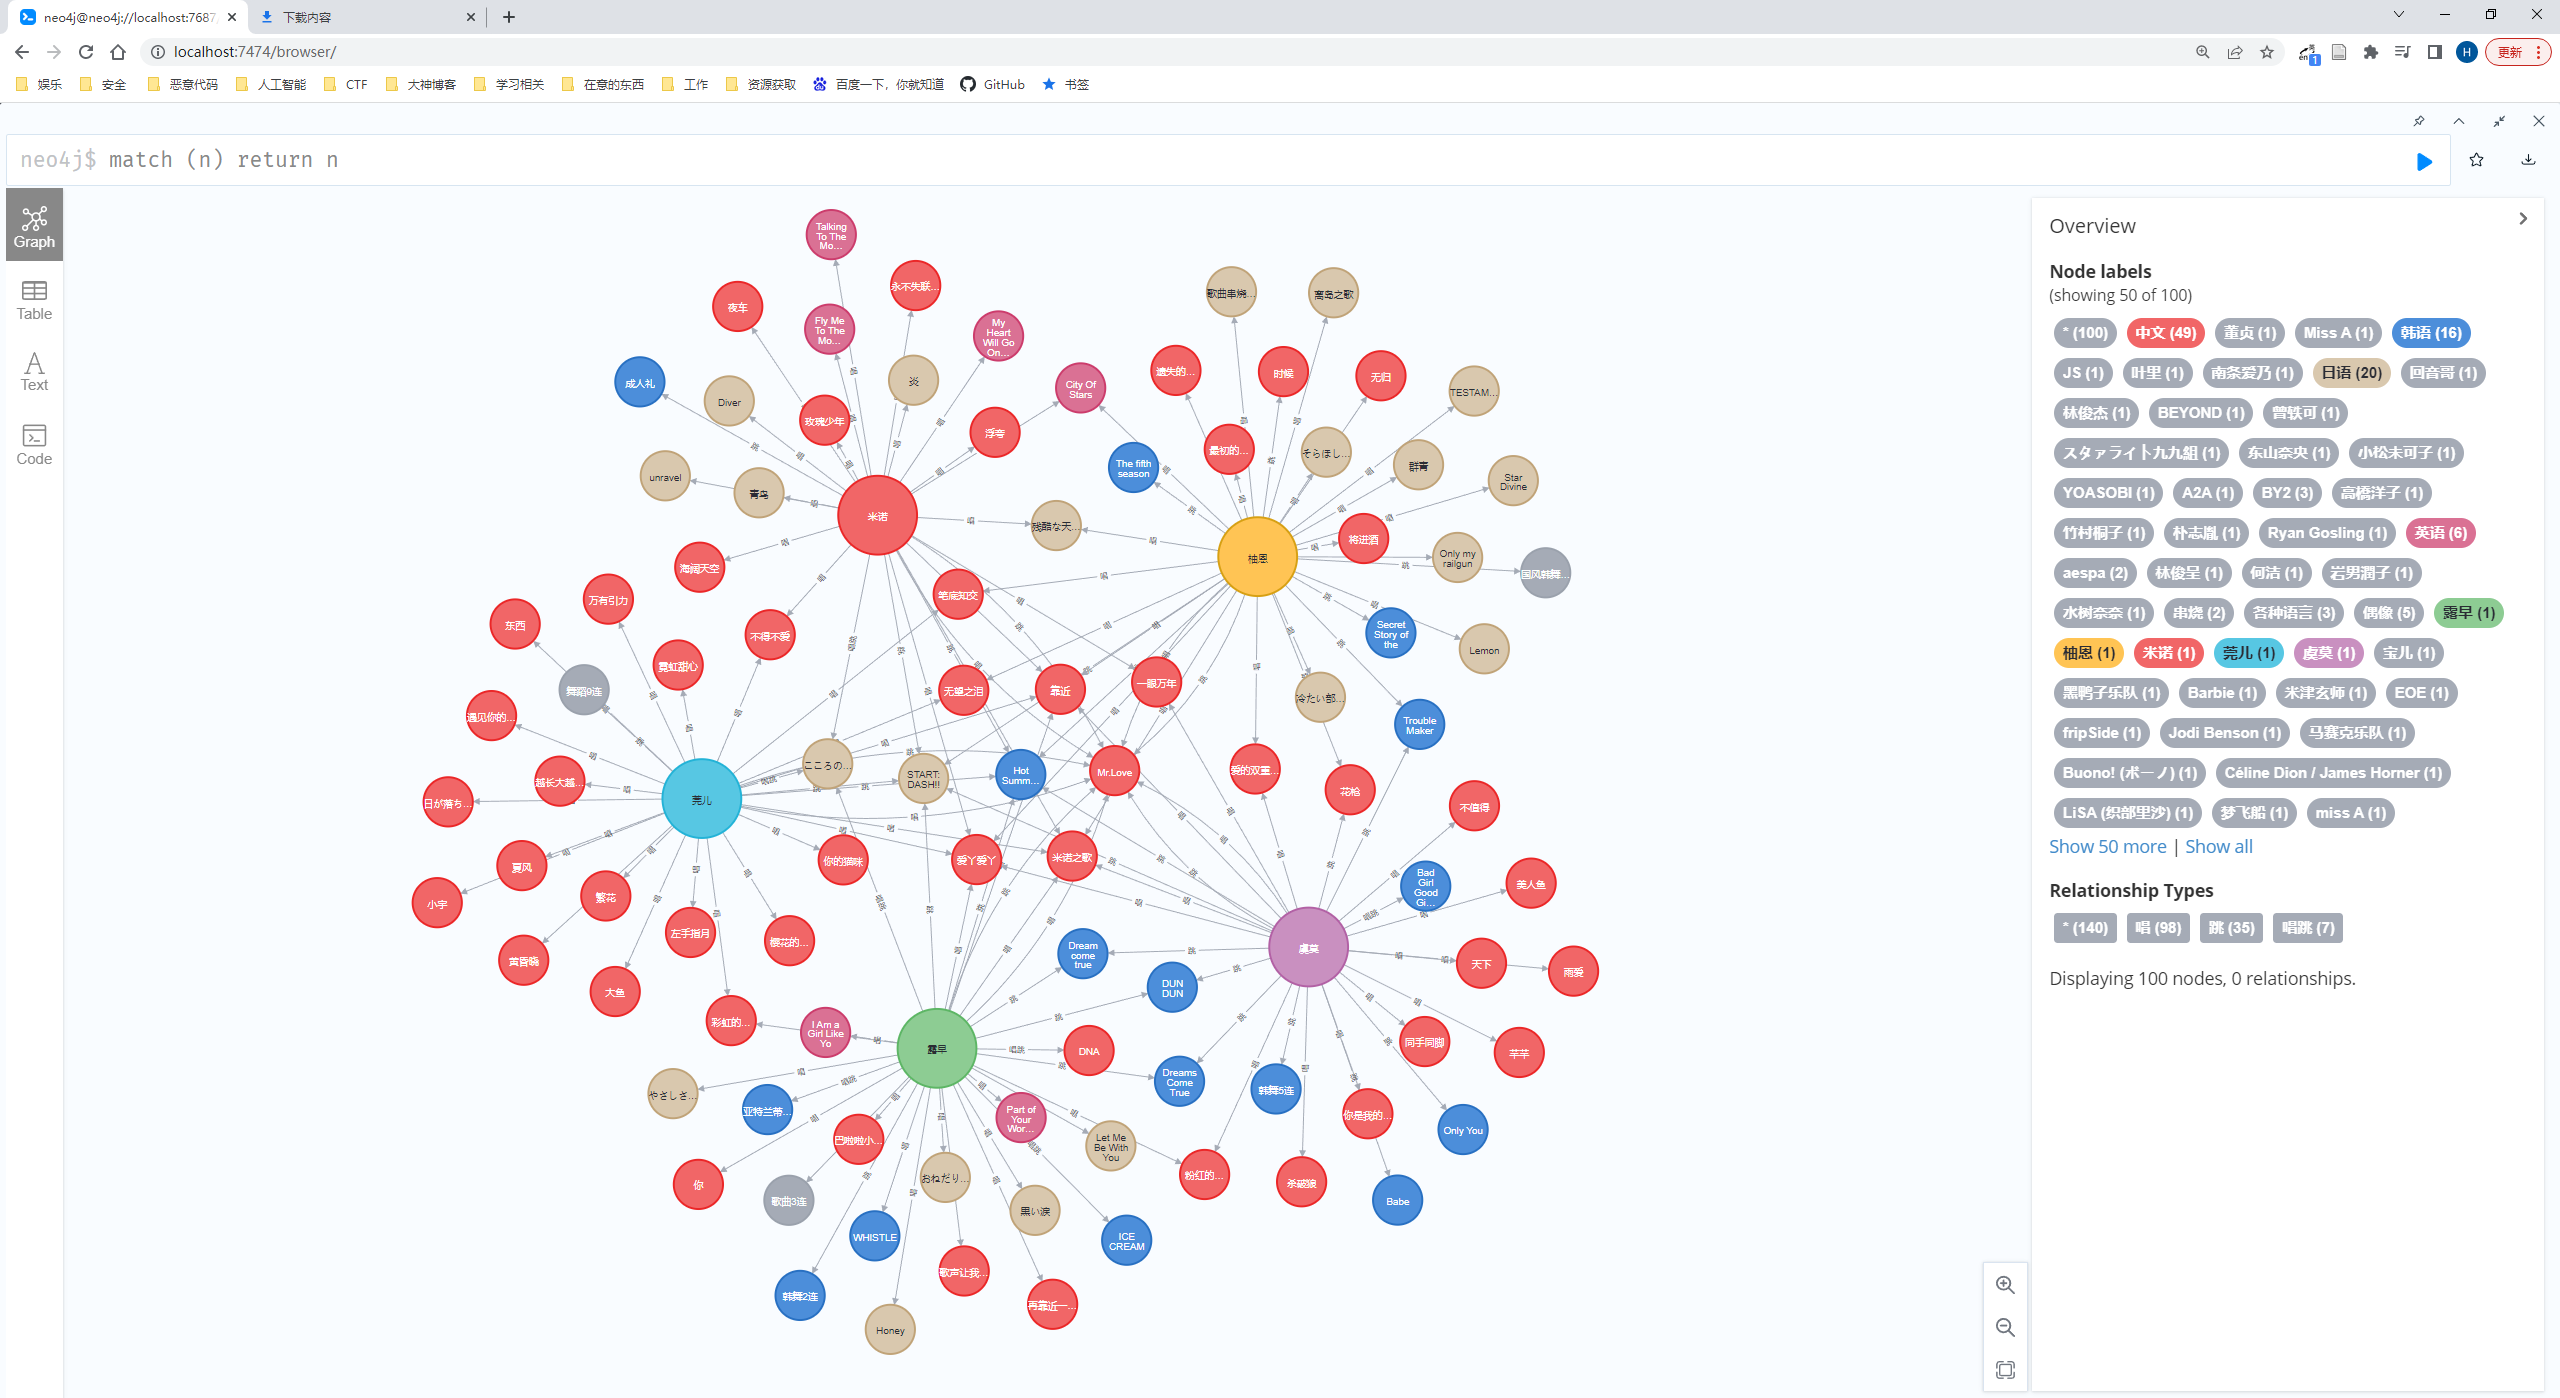
Task: Open the Table result view
Action: coord(34,300)
